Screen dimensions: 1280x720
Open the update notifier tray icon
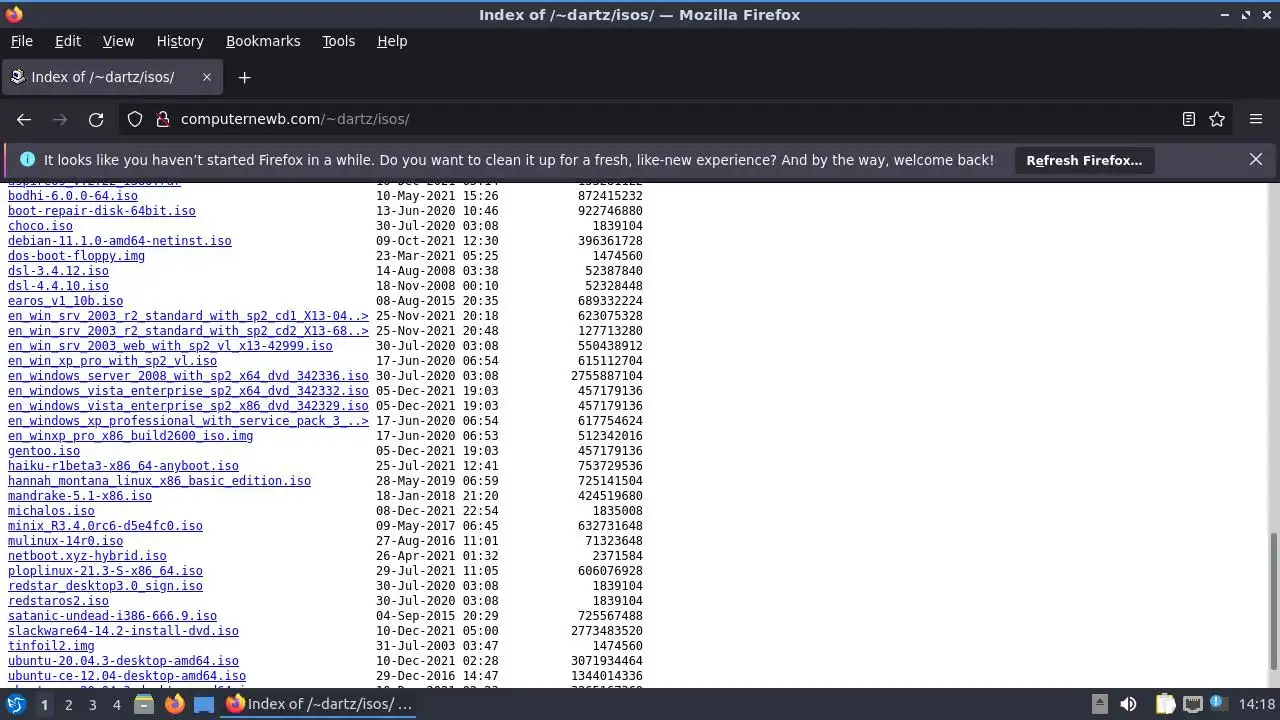tap(1218, 704)
